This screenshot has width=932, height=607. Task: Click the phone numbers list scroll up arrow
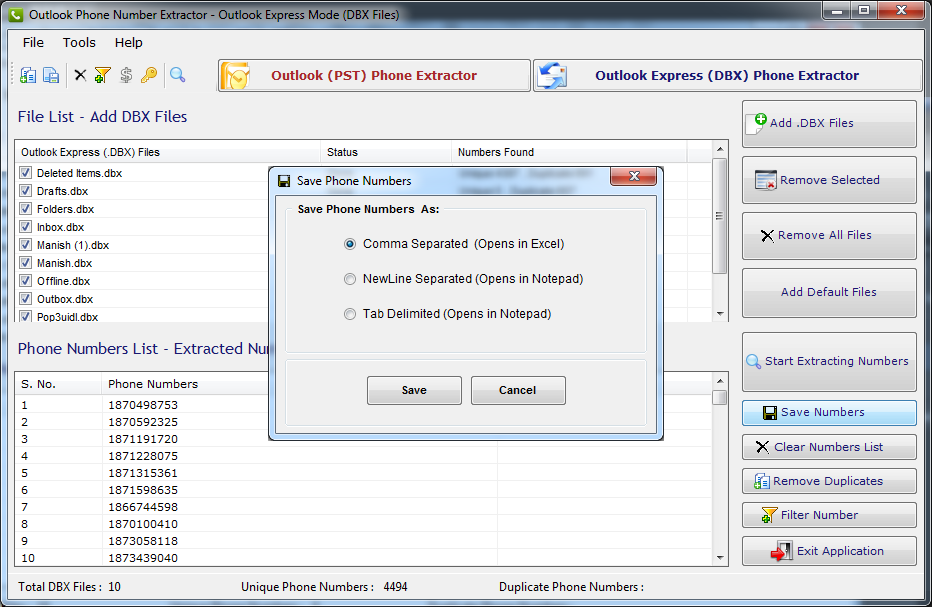click(x=720, y=380)
